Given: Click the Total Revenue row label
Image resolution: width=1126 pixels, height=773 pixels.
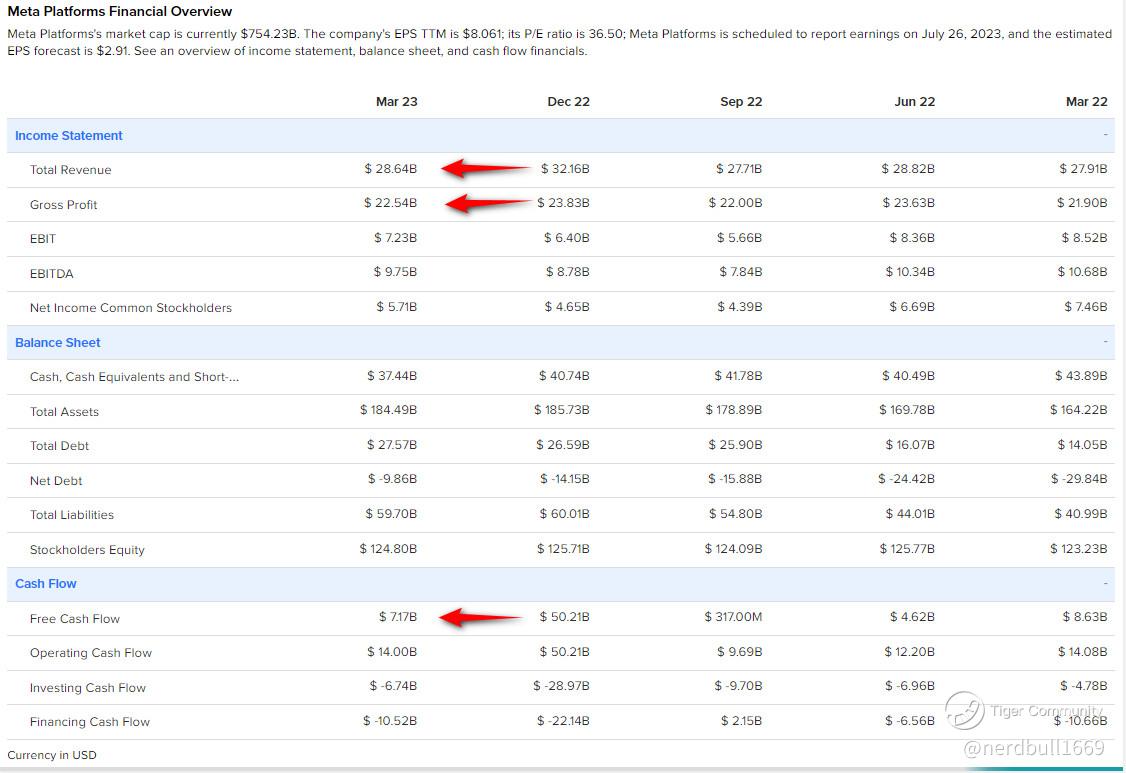Looking at the screenshot, I should click(70, 170).
